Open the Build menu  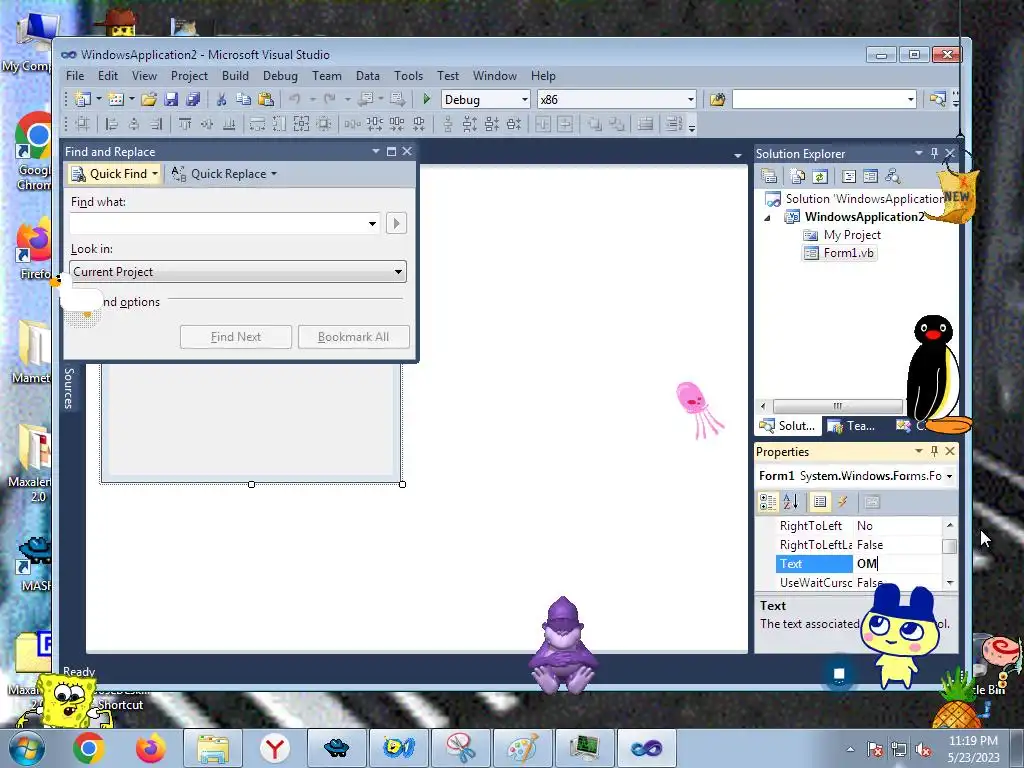point(235,76)
